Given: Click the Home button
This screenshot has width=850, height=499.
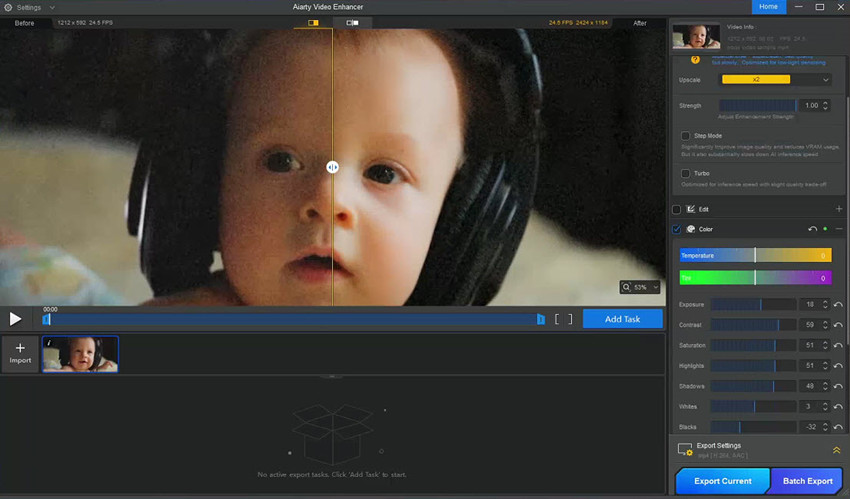Looking at the screenshot, I should tap(768, 7).
